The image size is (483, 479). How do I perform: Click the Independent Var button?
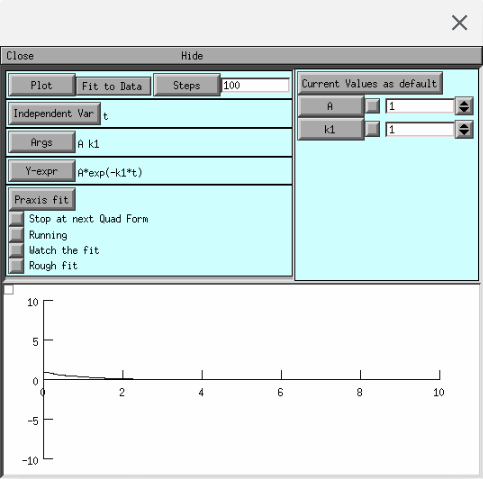[x=54, y=113]
